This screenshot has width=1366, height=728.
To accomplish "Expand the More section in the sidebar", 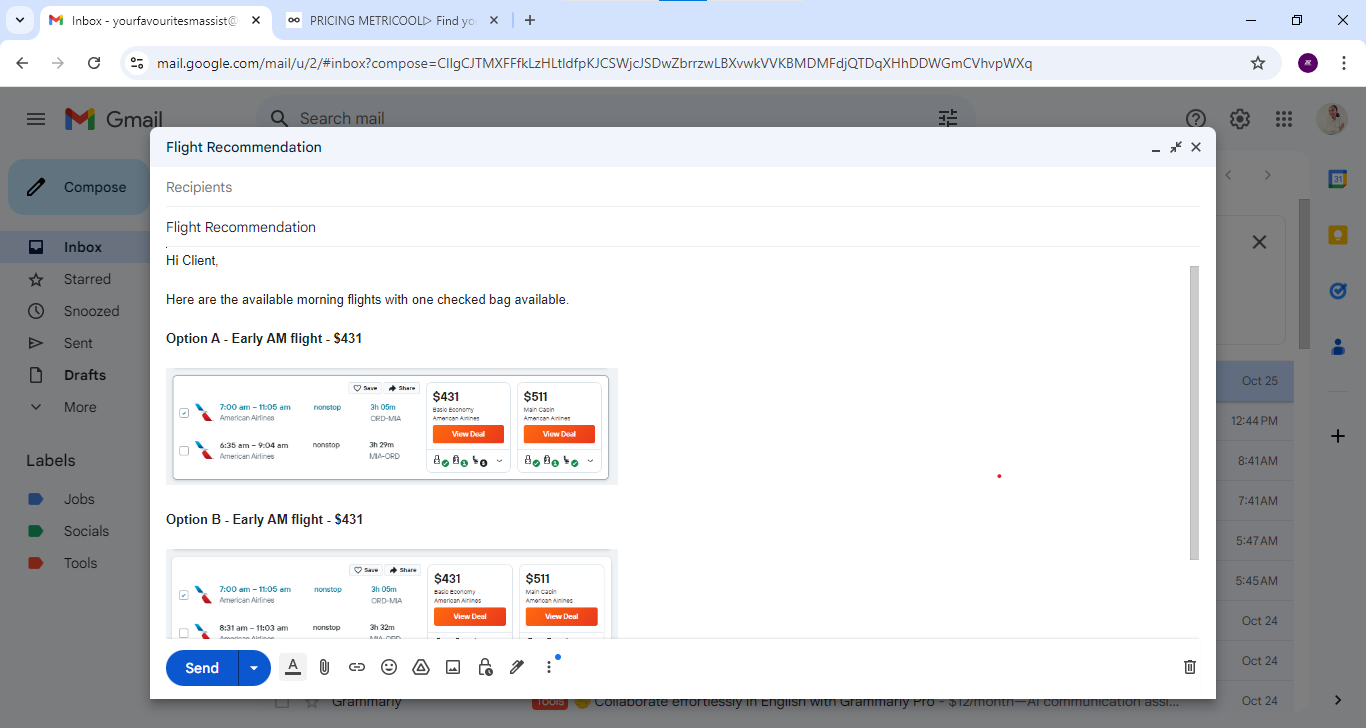I will [x=80, y=407].
